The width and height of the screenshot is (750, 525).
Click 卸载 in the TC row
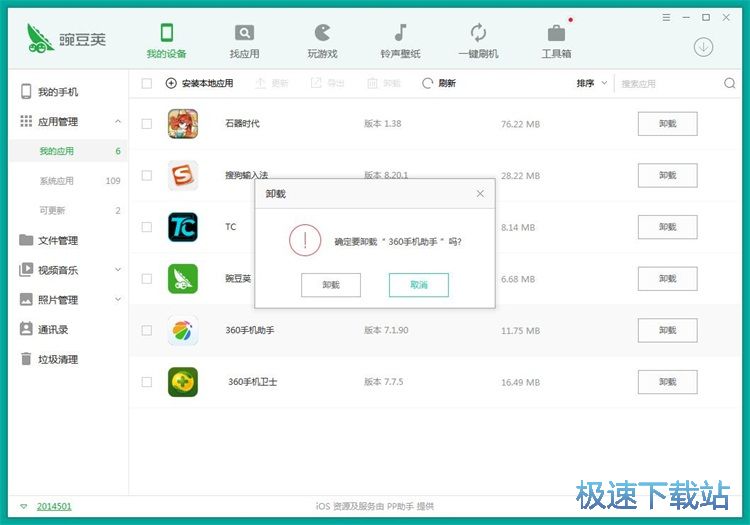tap(667, 227)
